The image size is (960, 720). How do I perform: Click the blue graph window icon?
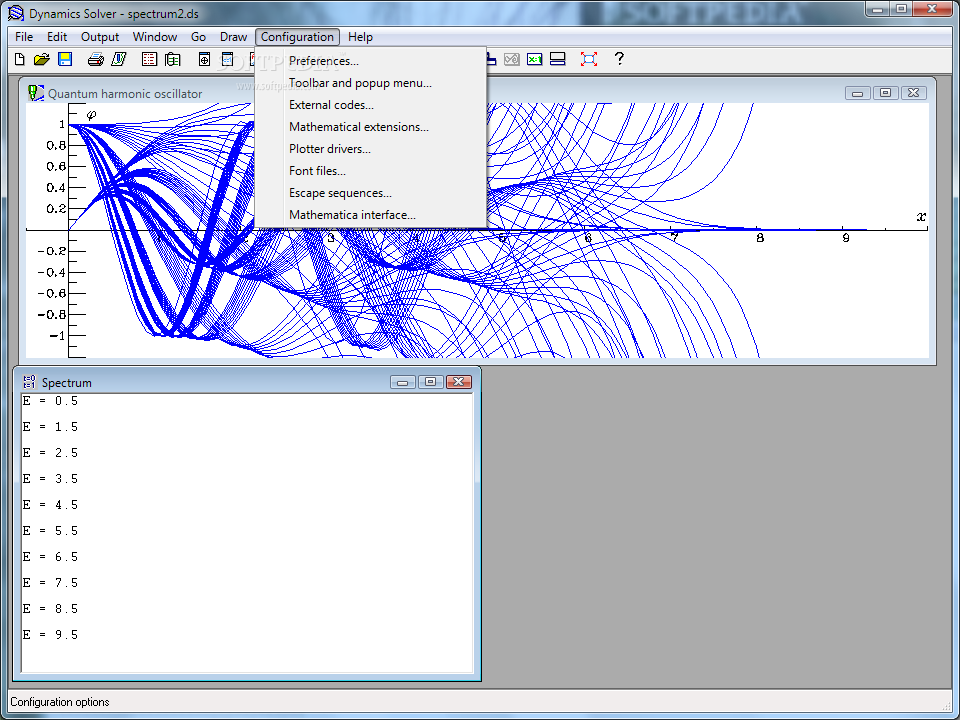[x=227, y=59]
